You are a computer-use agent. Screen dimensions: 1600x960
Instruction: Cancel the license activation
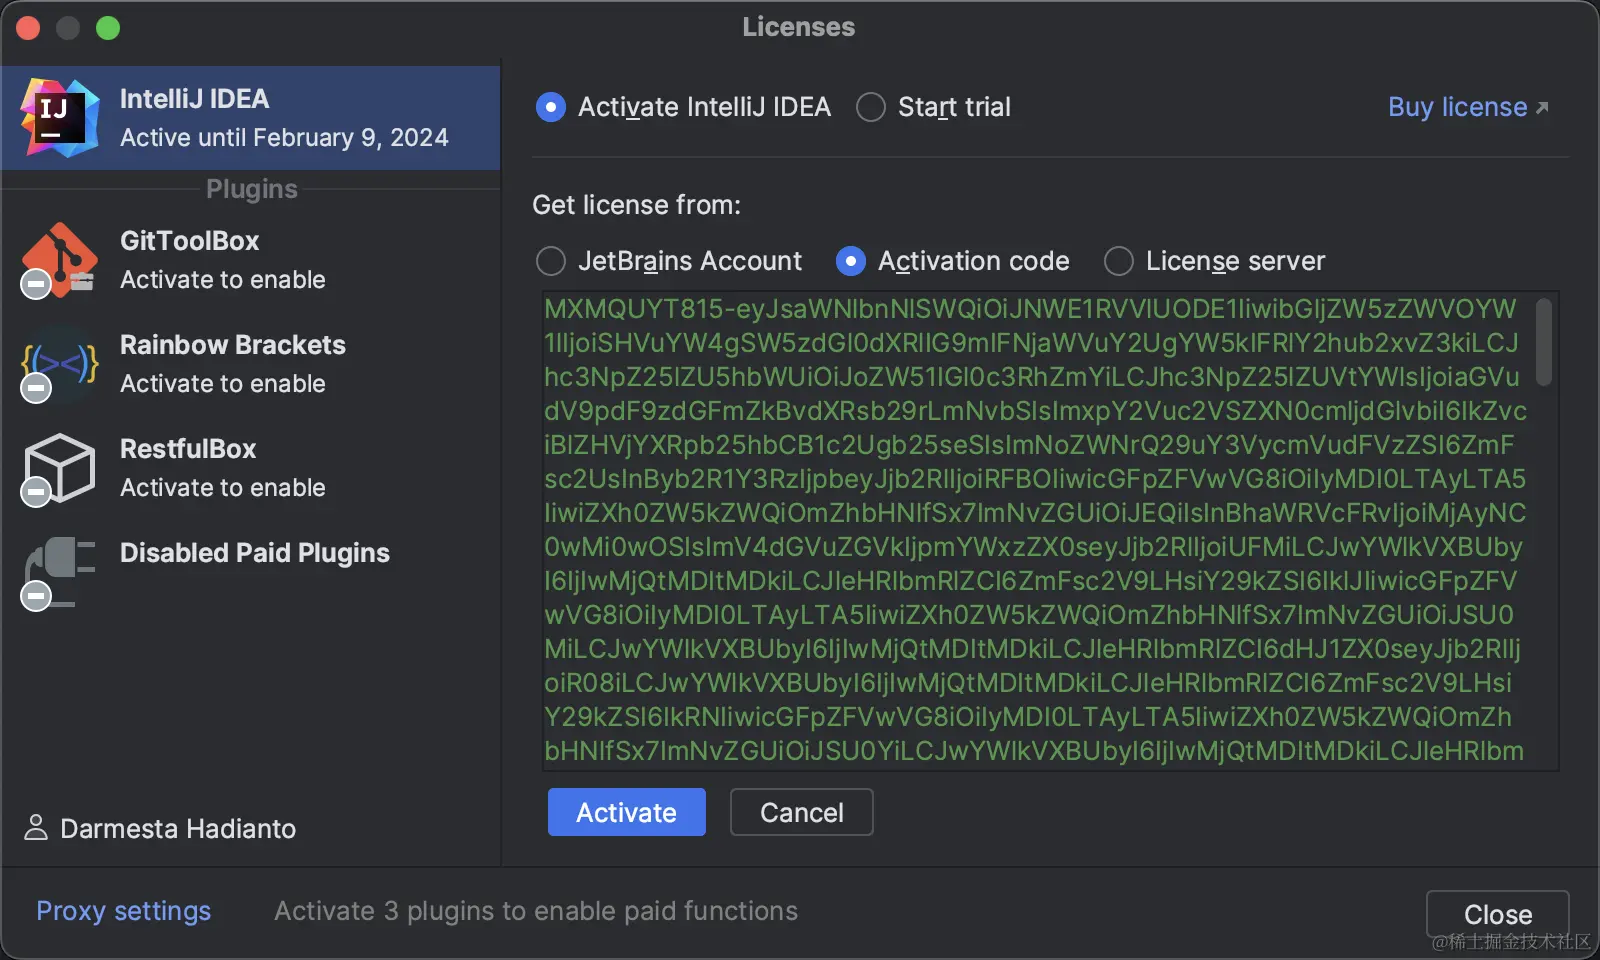[801, 812]
